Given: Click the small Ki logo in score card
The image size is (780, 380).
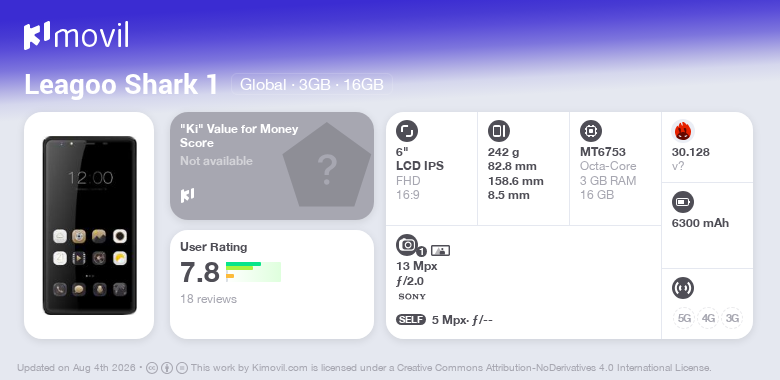Looking at the screenshot, I should [187, 195].
